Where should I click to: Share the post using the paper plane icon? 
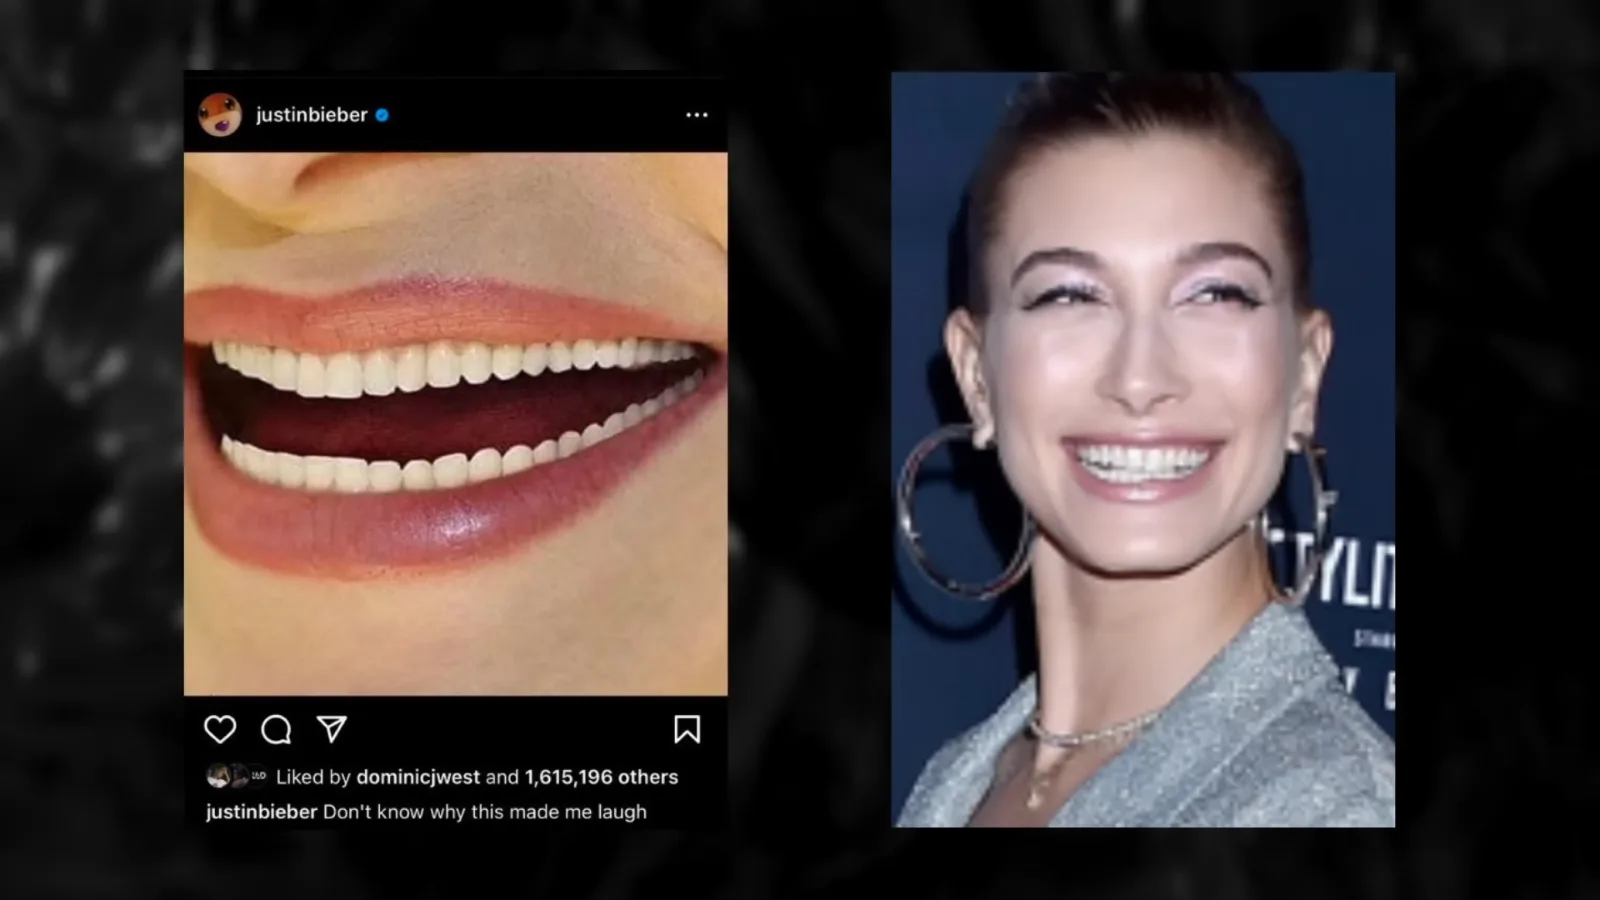(332, 729)
